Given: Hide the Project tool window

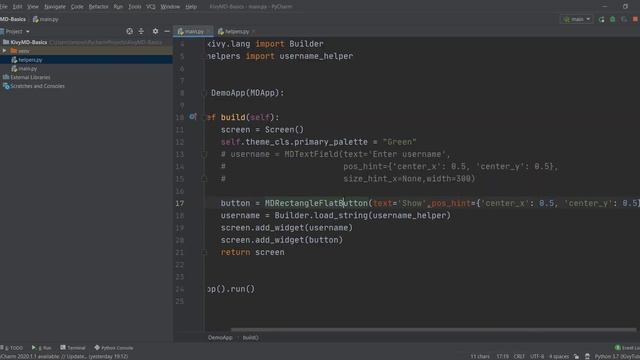Looking at the screenshot, I should pyautogui.click(x=167, y=31).
